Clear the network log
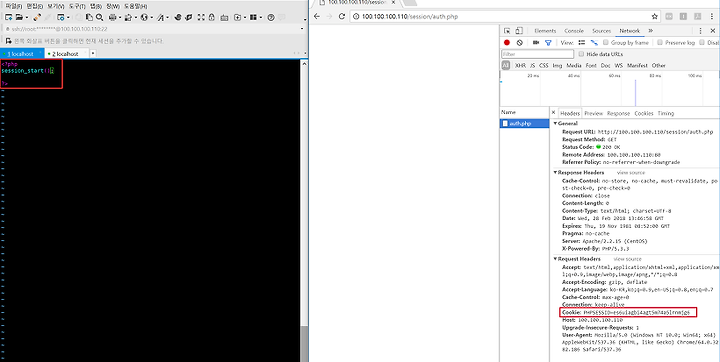Viewport: 720px width, 362px height. coord(519,42)
